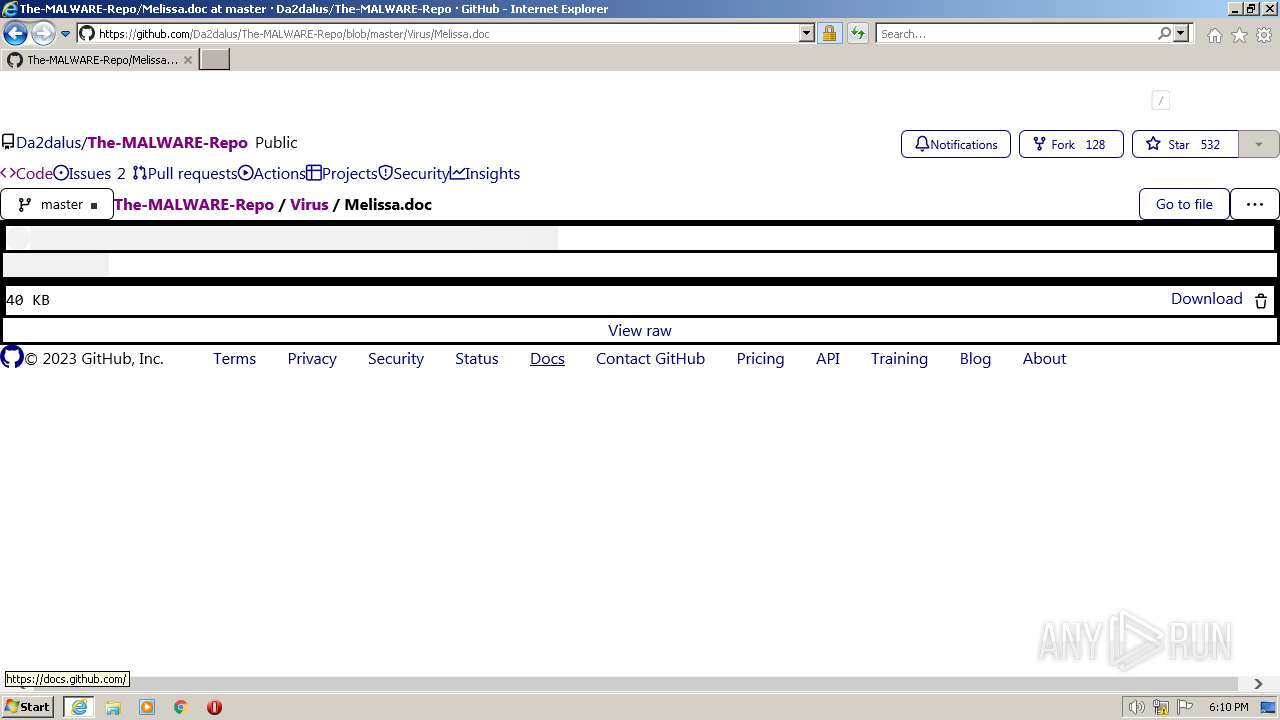1280x720 pixels.
Task: Open the three-dots more options menu
Action: (1255, 204)
